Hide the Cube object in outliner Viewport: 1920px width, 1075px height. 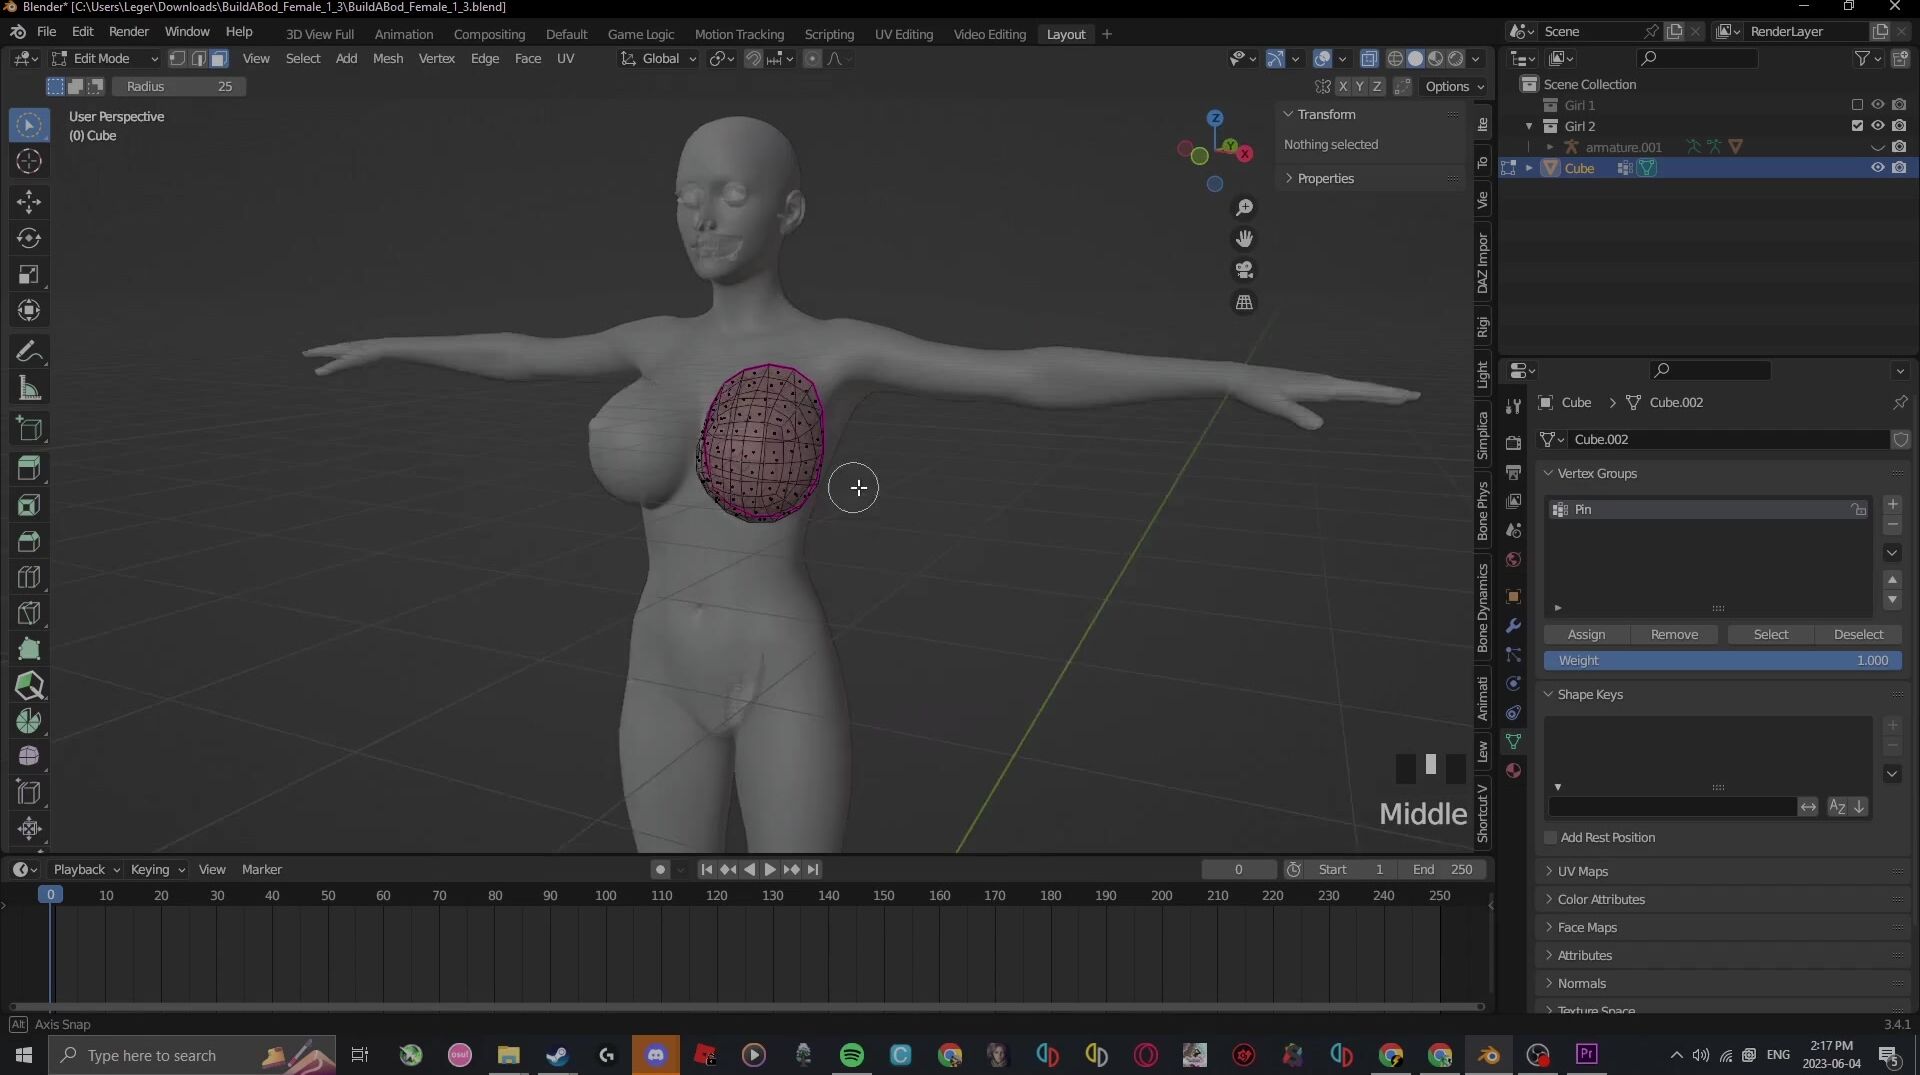click(1877, 168)
